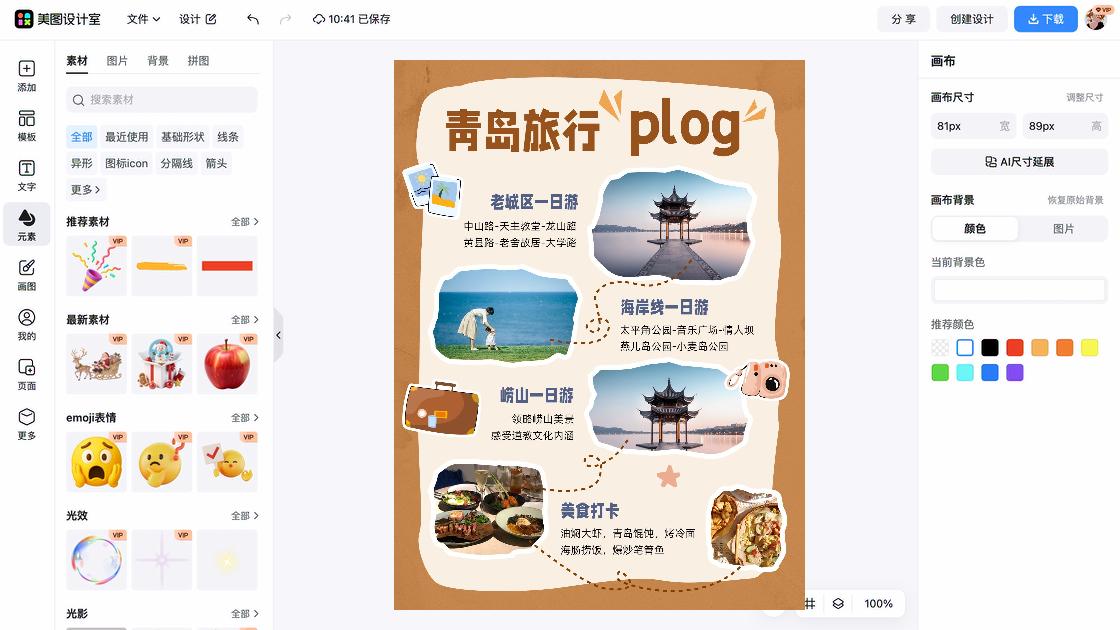This screenshot has height=630, width=1120.
Task: Switch to the 背景 tab
Action: click(x=158, y=61)
